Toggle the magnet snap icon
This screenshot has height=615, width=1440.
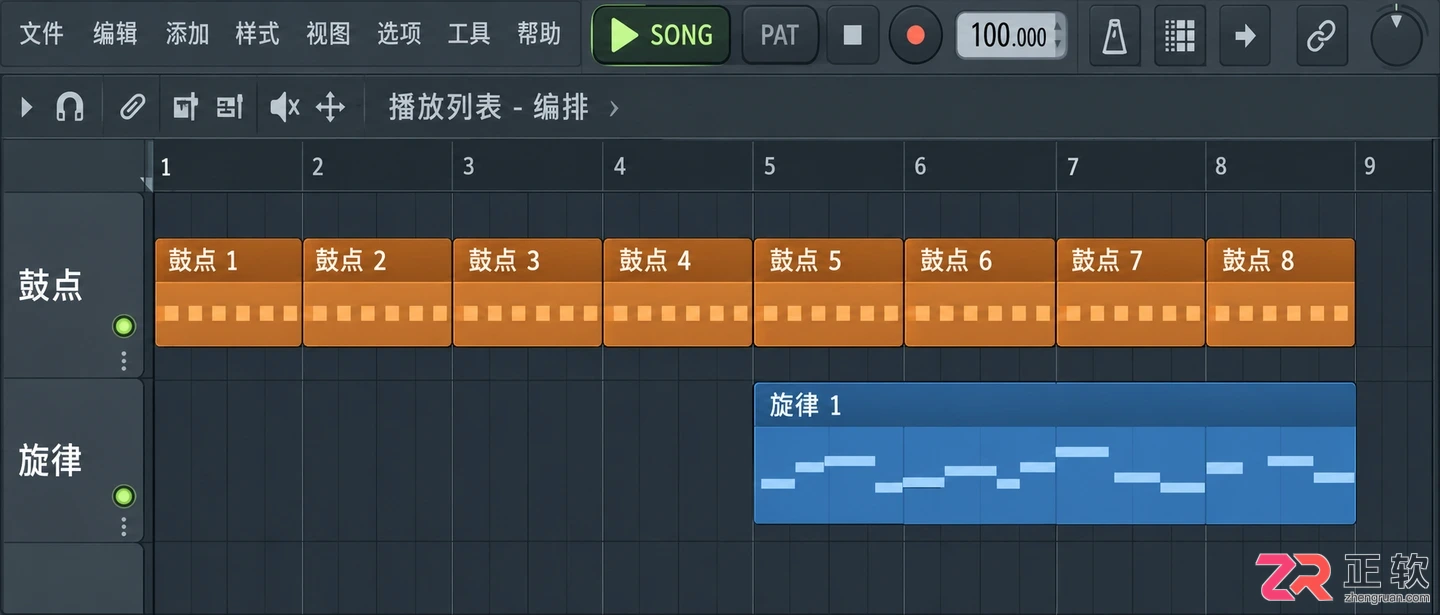pyautogui.click(x=70, y=106)
